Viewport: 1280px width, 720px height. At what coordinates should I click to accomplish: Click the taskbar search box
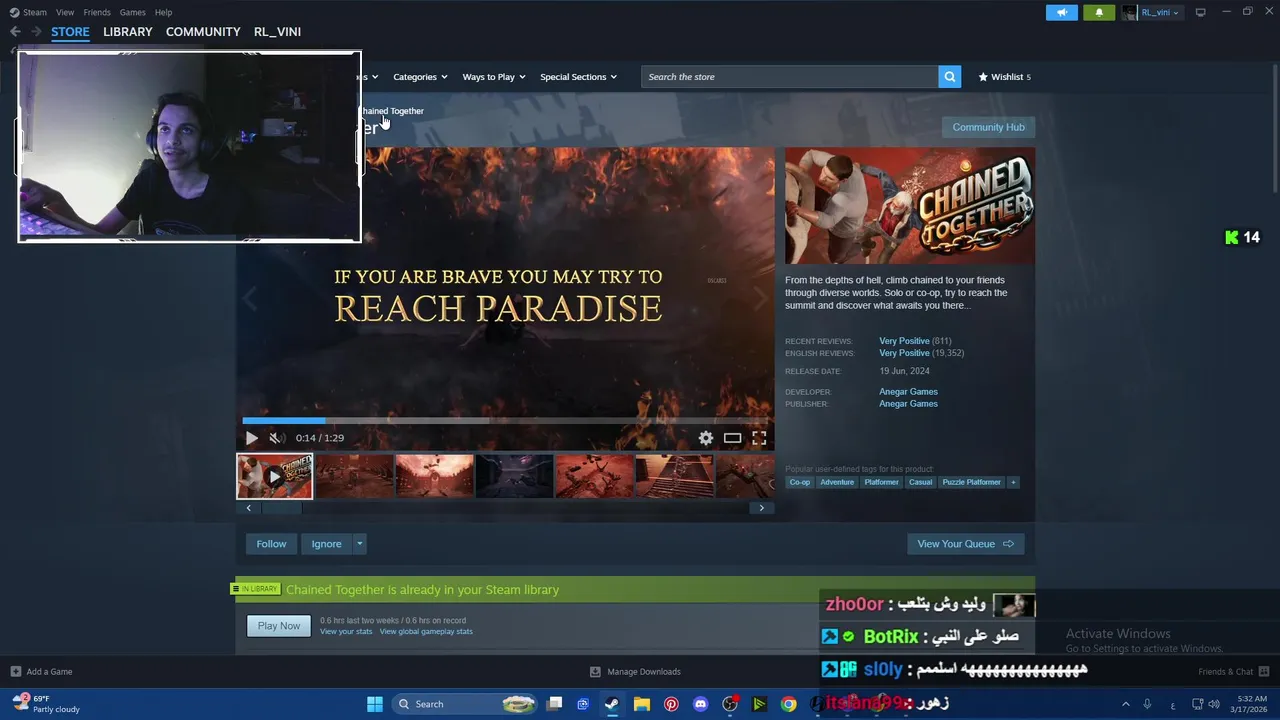coord(466,704)
